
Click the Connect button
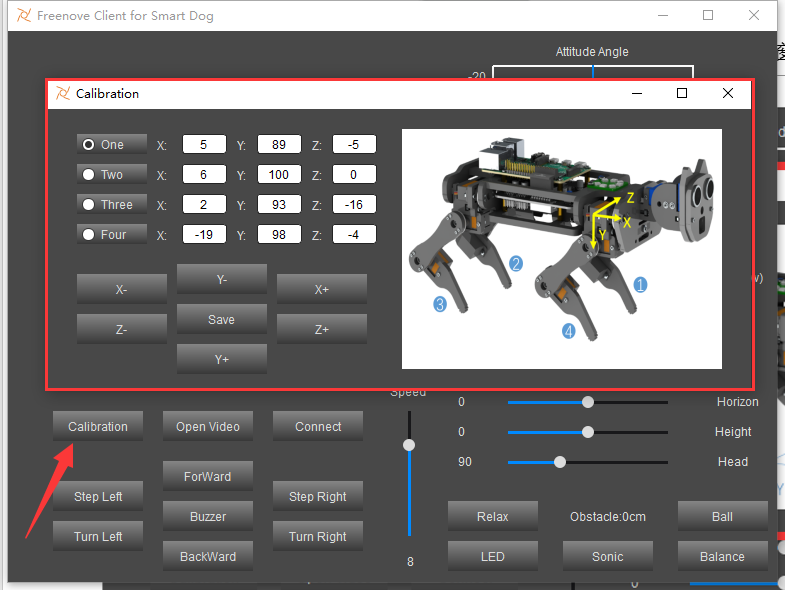click(x=318, y=426)
